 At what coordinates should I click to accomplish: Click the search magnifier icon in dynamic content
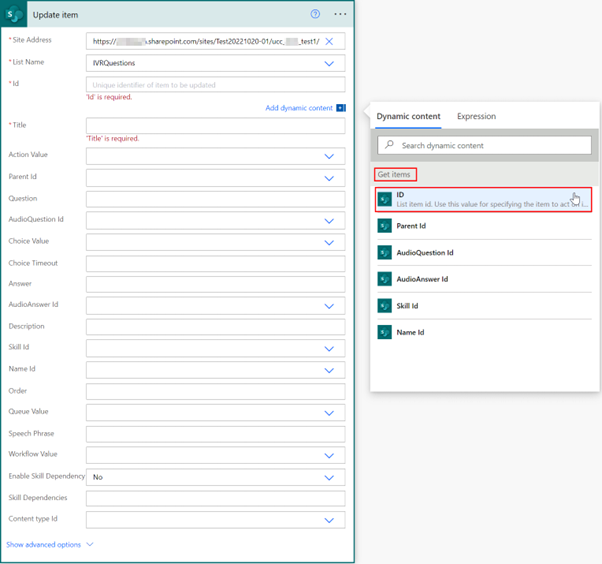coord(389,145)
